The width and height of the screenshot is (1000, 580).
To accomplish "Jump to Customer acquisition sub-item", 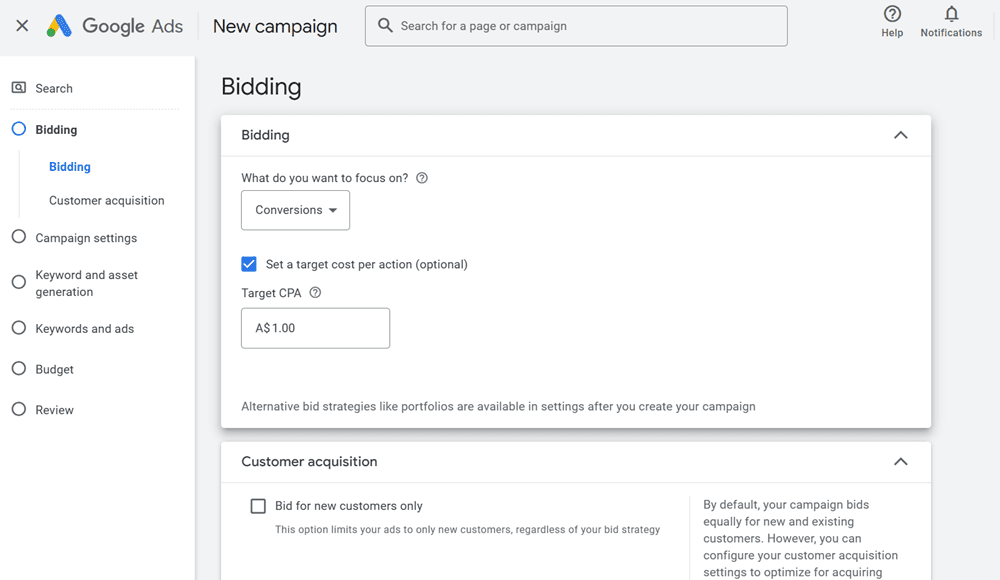I will click(x=106, y=201).
